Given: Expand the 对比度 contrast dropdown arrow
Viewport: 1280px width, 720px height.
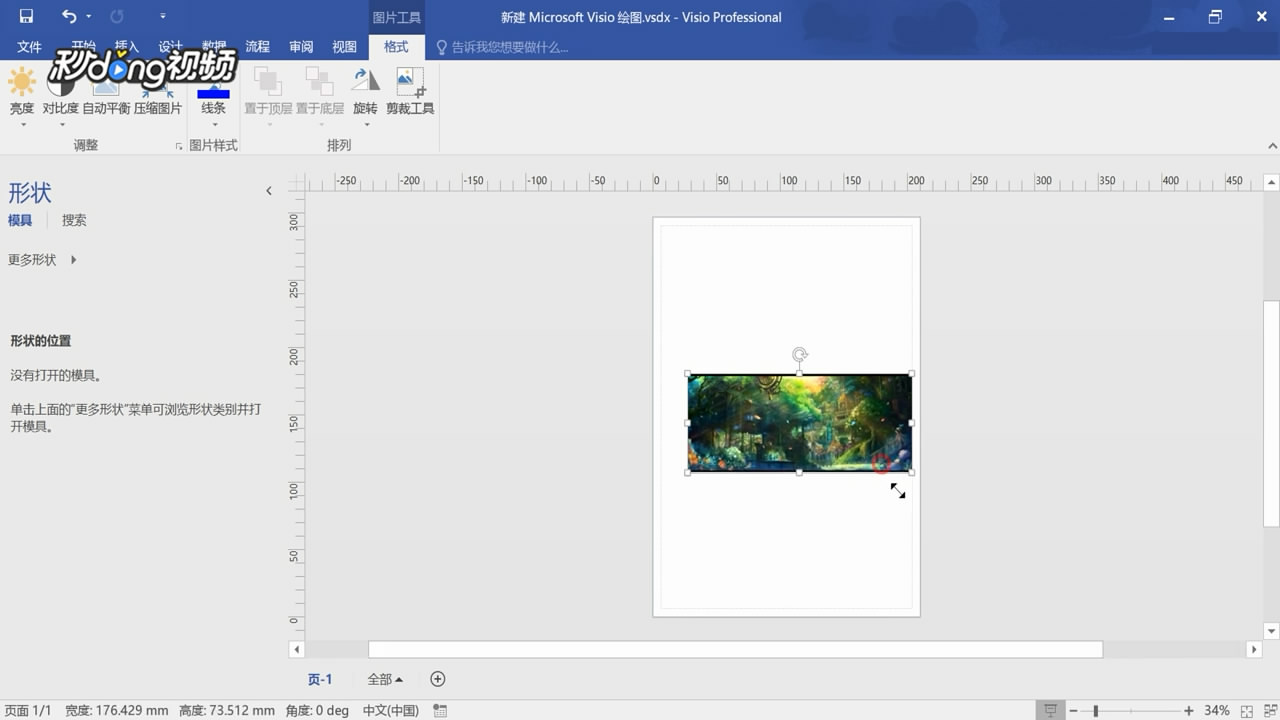Looking at the screenshot, I should pos(61,124).
